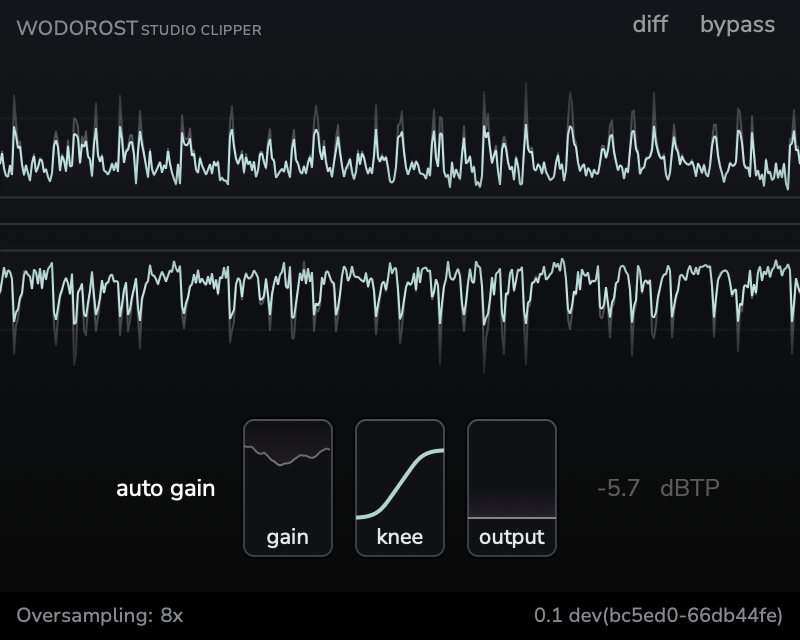Click the version string 0.1 dev
Viewport: 800px width, 640px height.
[658, 616]
